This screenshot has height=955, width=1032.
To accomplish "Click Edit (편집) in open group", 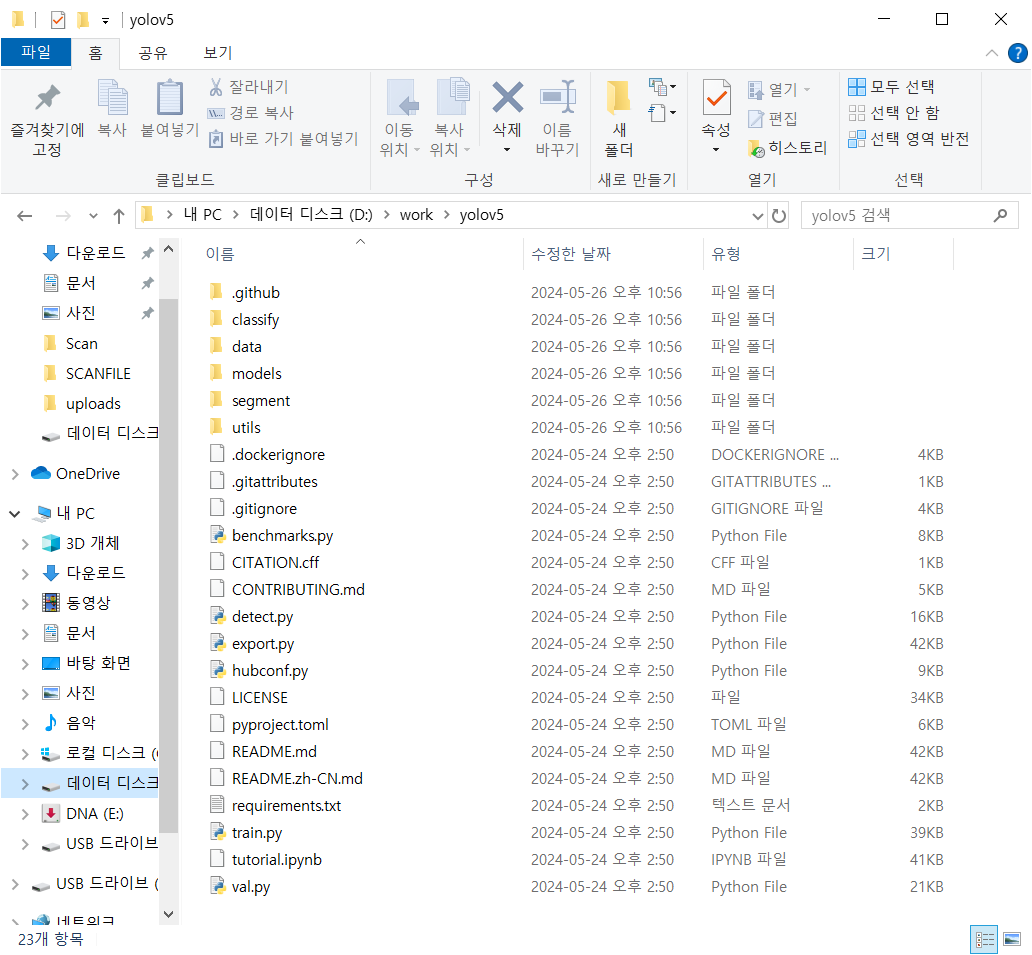I will [x=773, y=118].
